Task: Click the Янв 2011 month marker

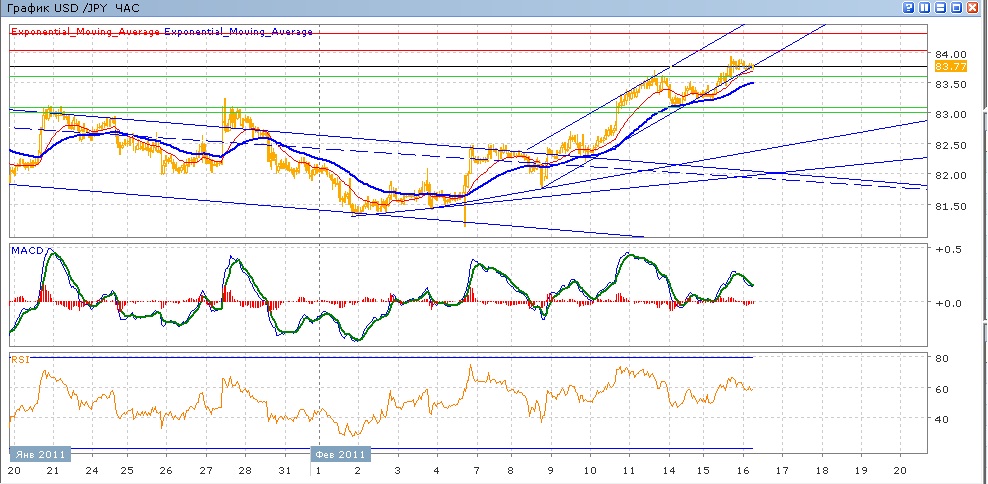Action: (40, 453)
